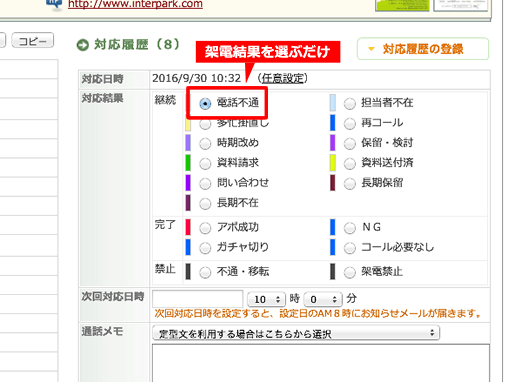Screen dimensions: 517x382
Task: Expand the 対応履歴の登録 panel
Action: click(x=423, y=49)
